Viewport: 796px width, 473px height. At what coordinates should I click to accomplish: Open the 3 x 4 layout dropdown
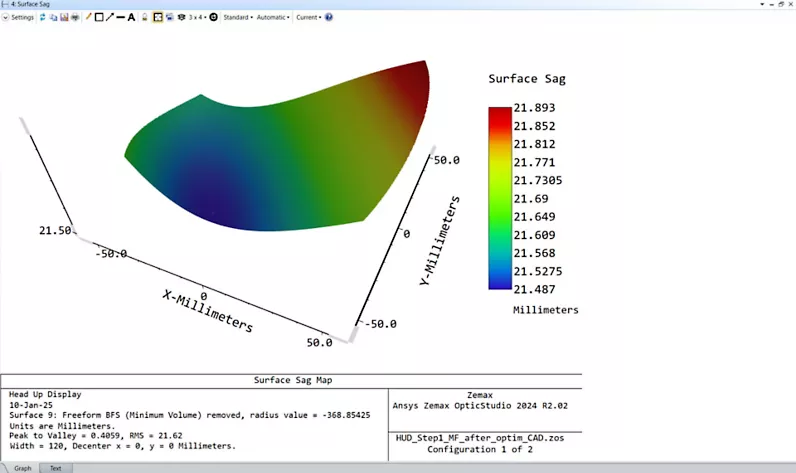coord(197,17)
